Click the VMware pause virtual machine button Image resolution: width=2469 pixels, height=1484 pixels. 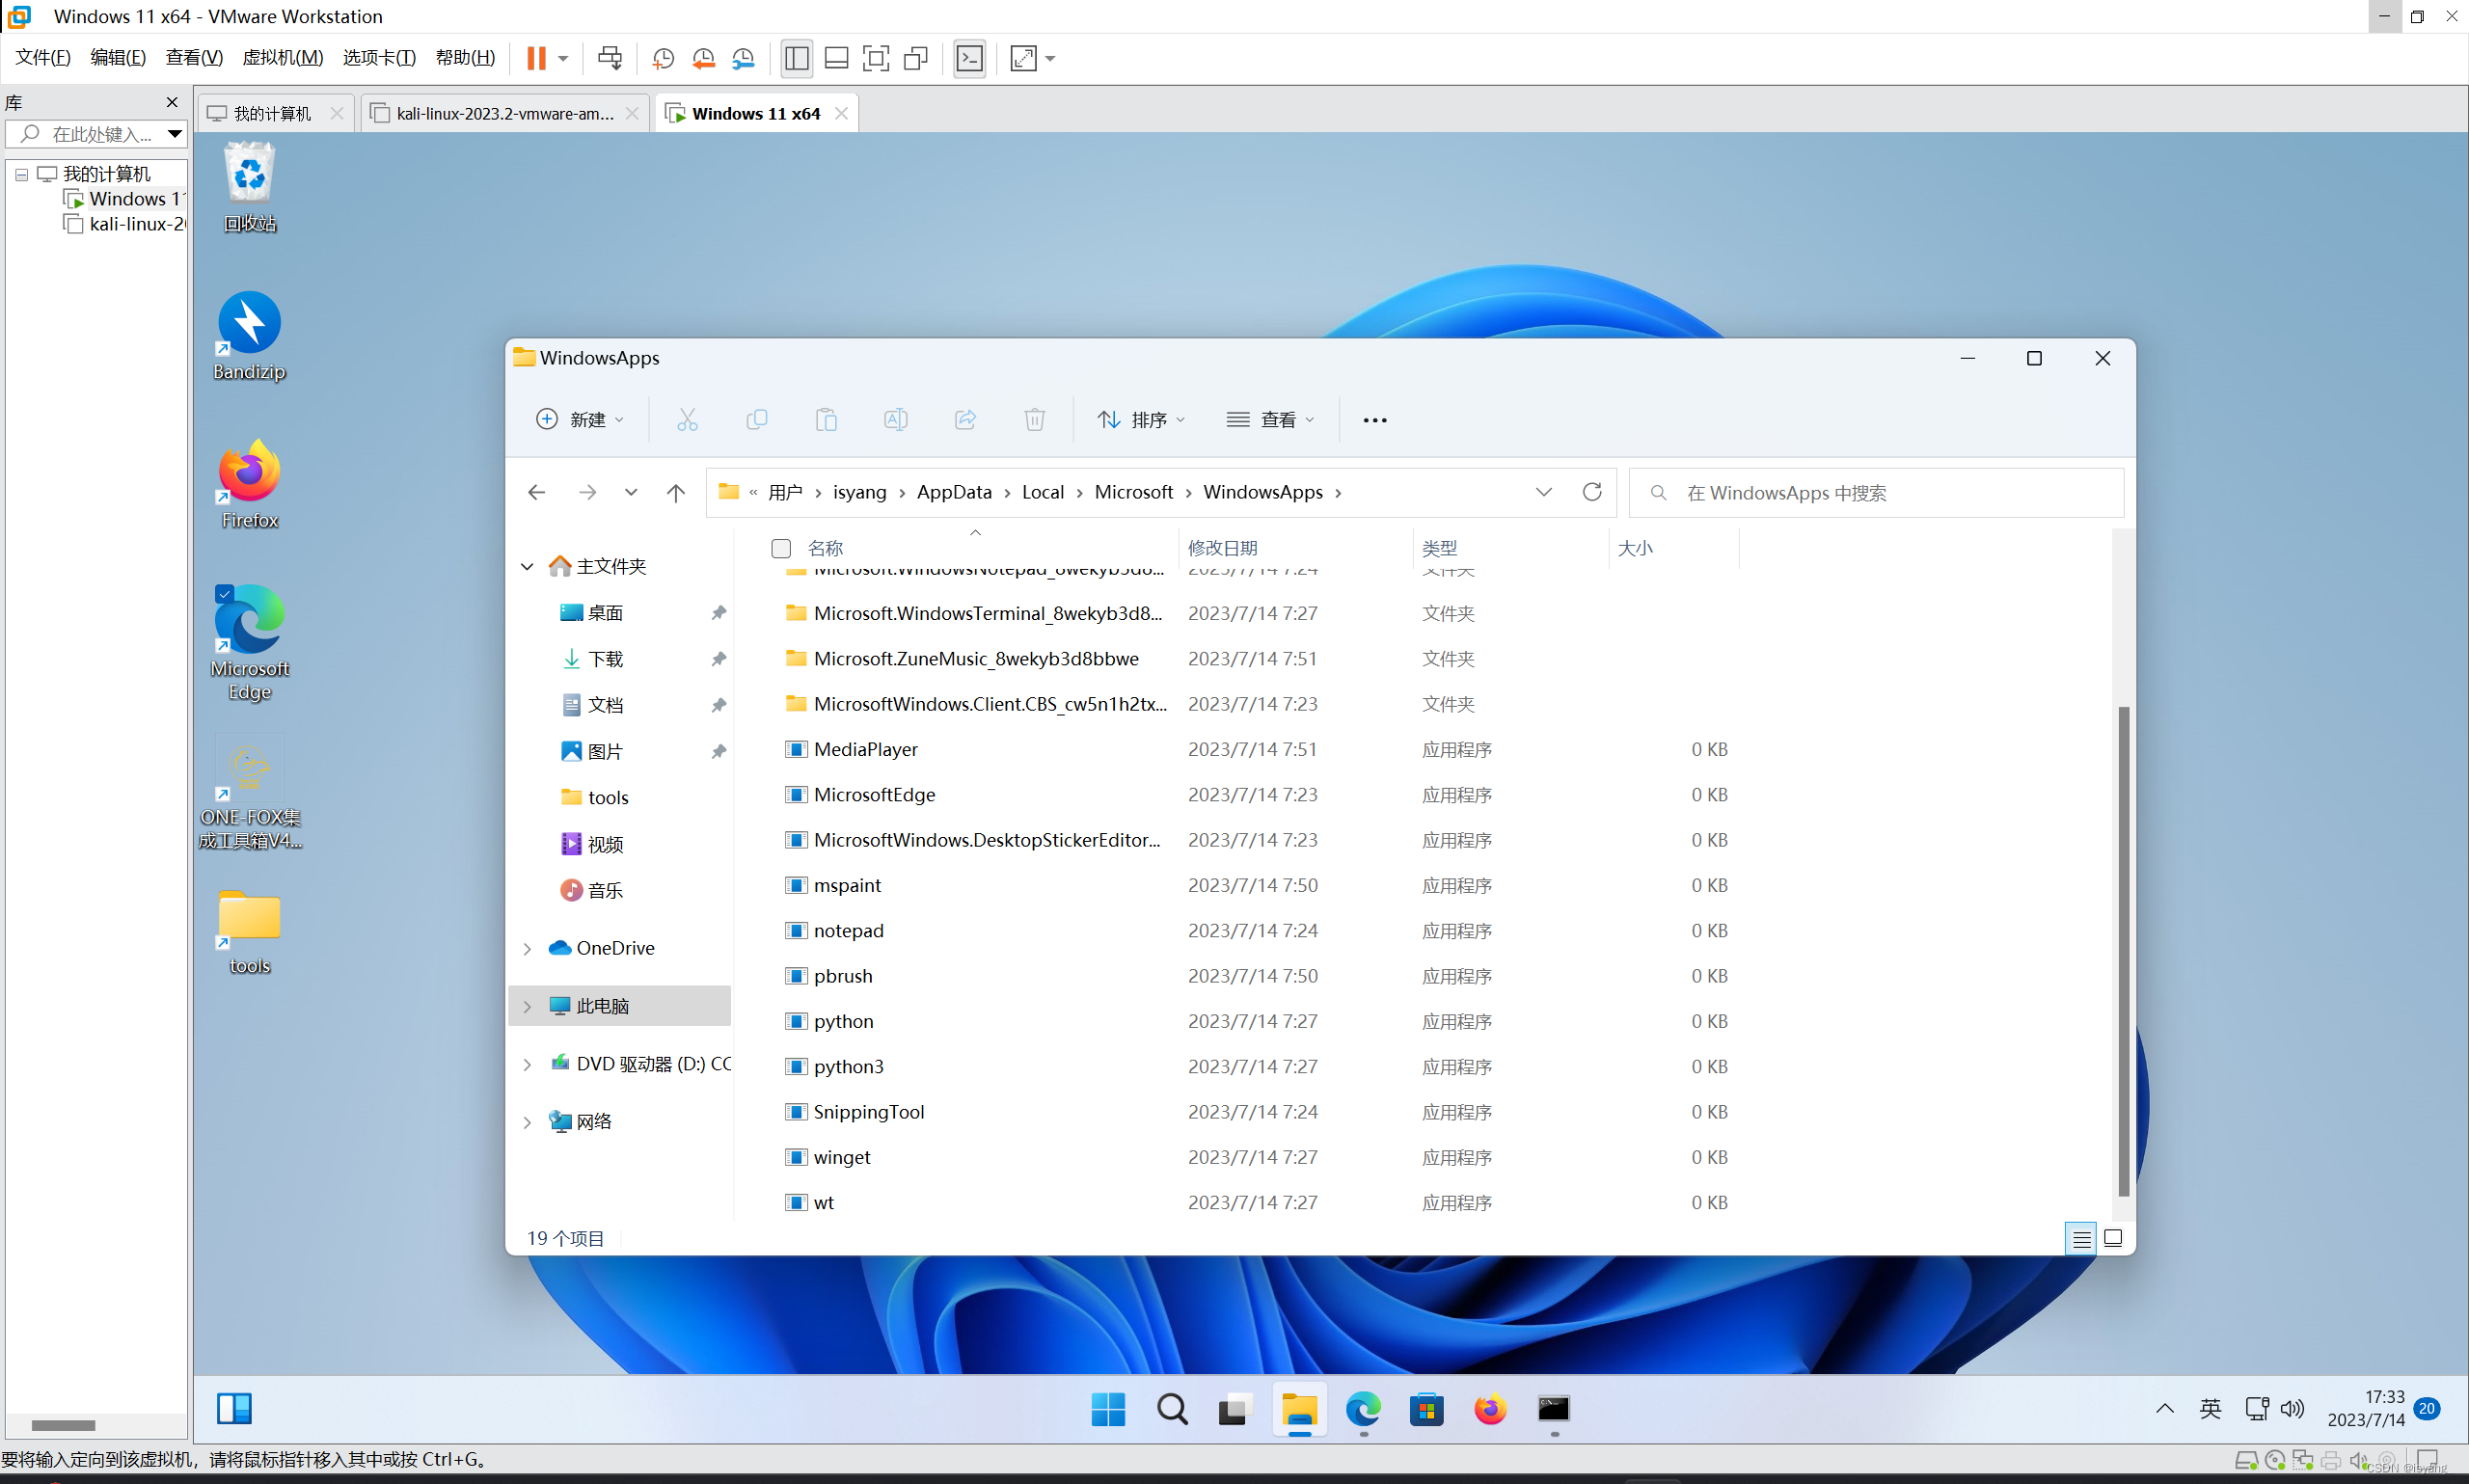pyautogui.click(x=536, y=58)
